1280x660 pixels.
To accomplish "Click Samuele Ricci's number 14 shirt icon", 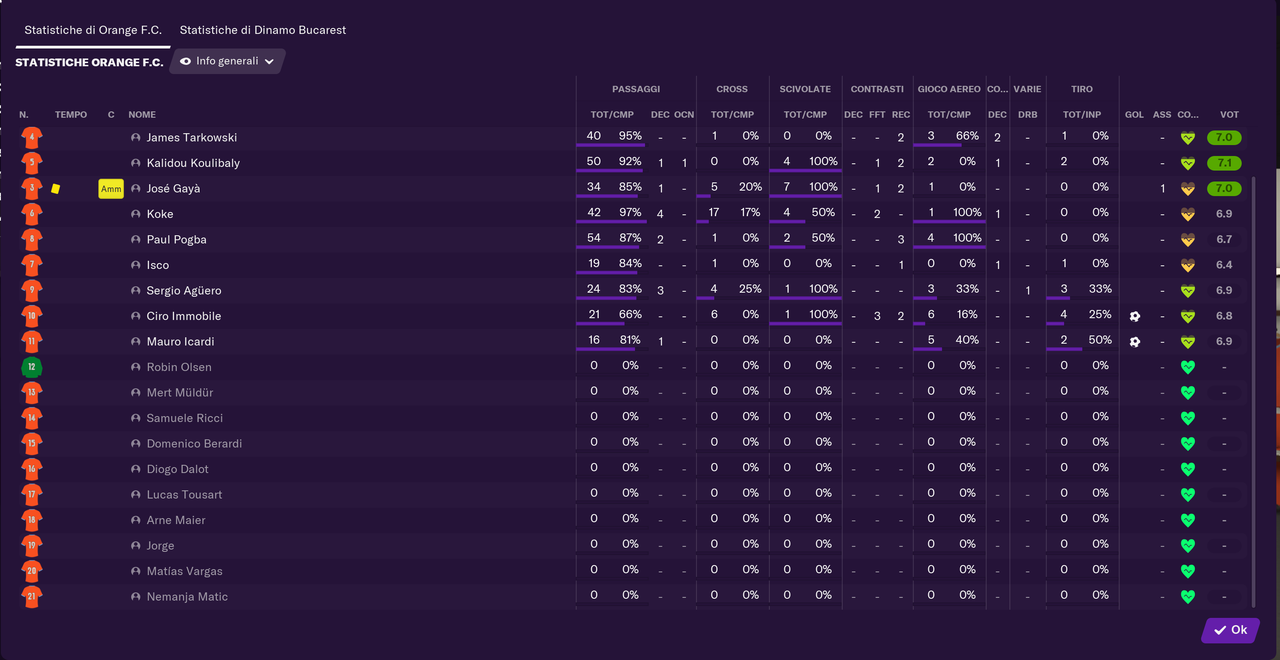I will pyautogui.click(x=32, y=418).
